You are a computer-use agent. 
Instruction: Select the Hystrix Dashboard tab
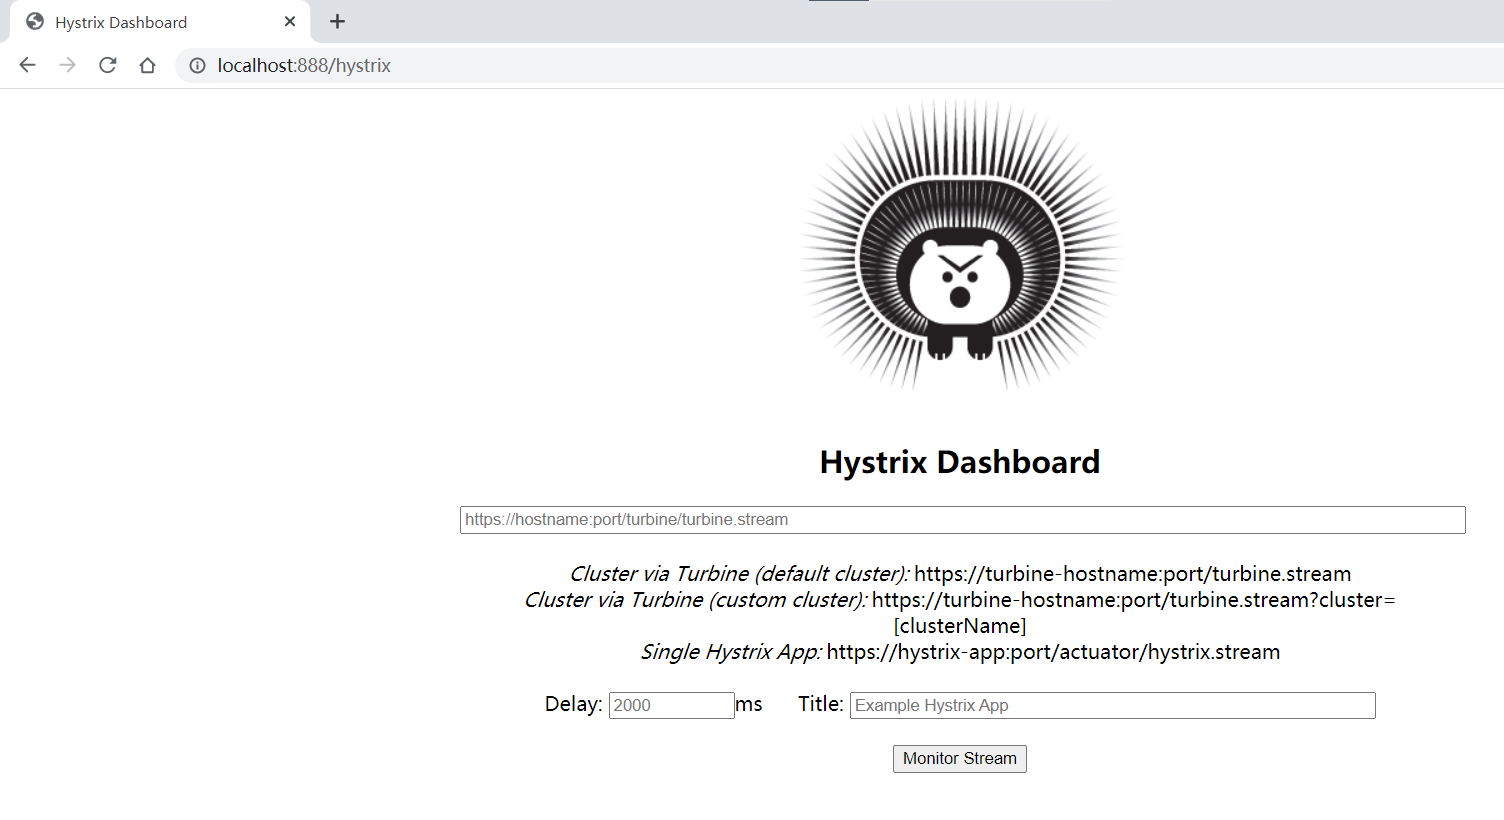click(160, 22)
